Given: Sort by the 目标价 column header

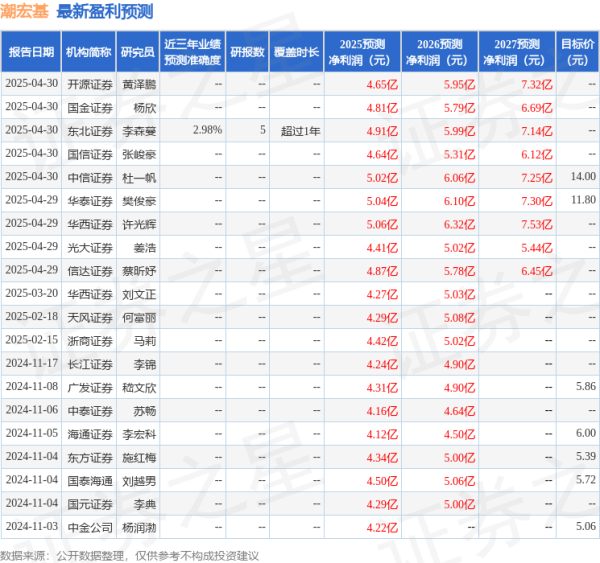Looking at the screenshot, I should tap(577, 51).
